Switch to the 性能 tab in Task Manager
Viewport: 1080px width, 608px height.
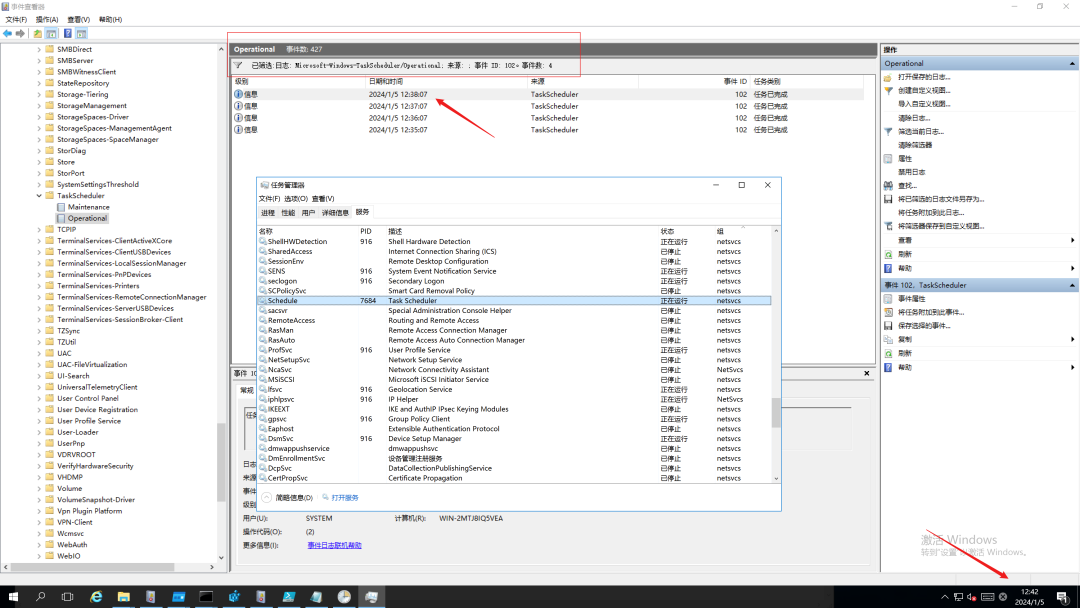click(x=288, y=213)
